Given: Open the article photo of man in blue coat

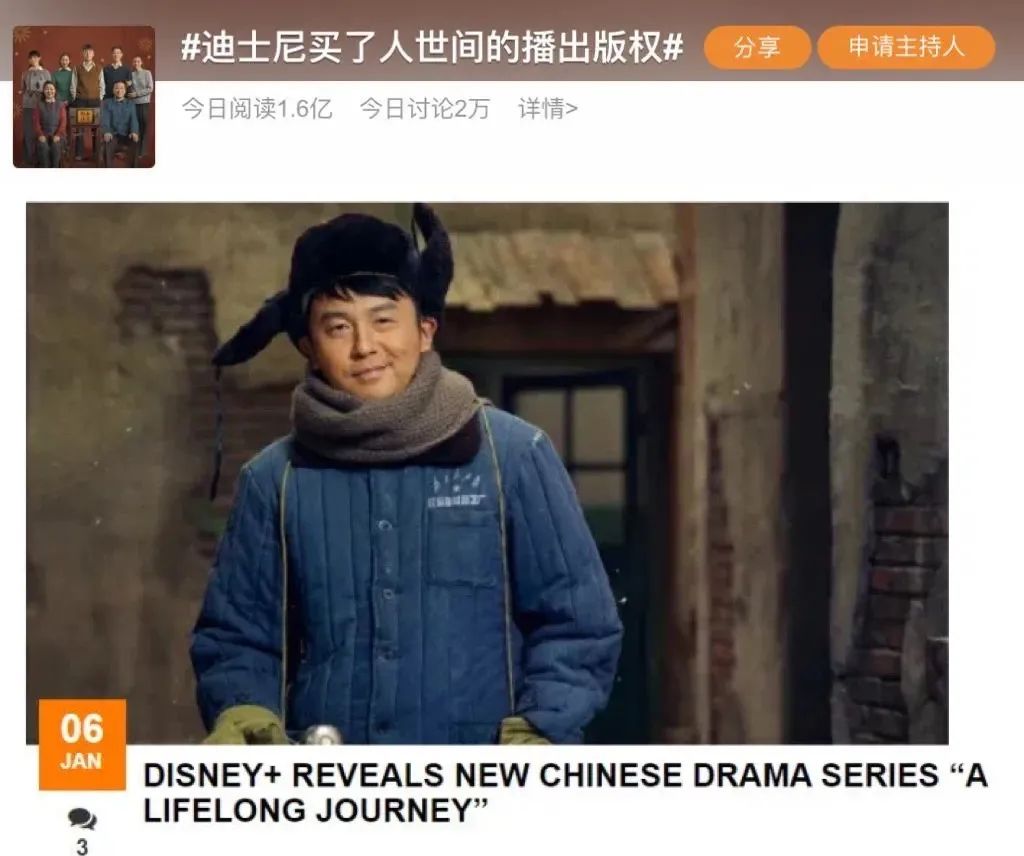Looking at the screenshot, I should click(487, 473).
